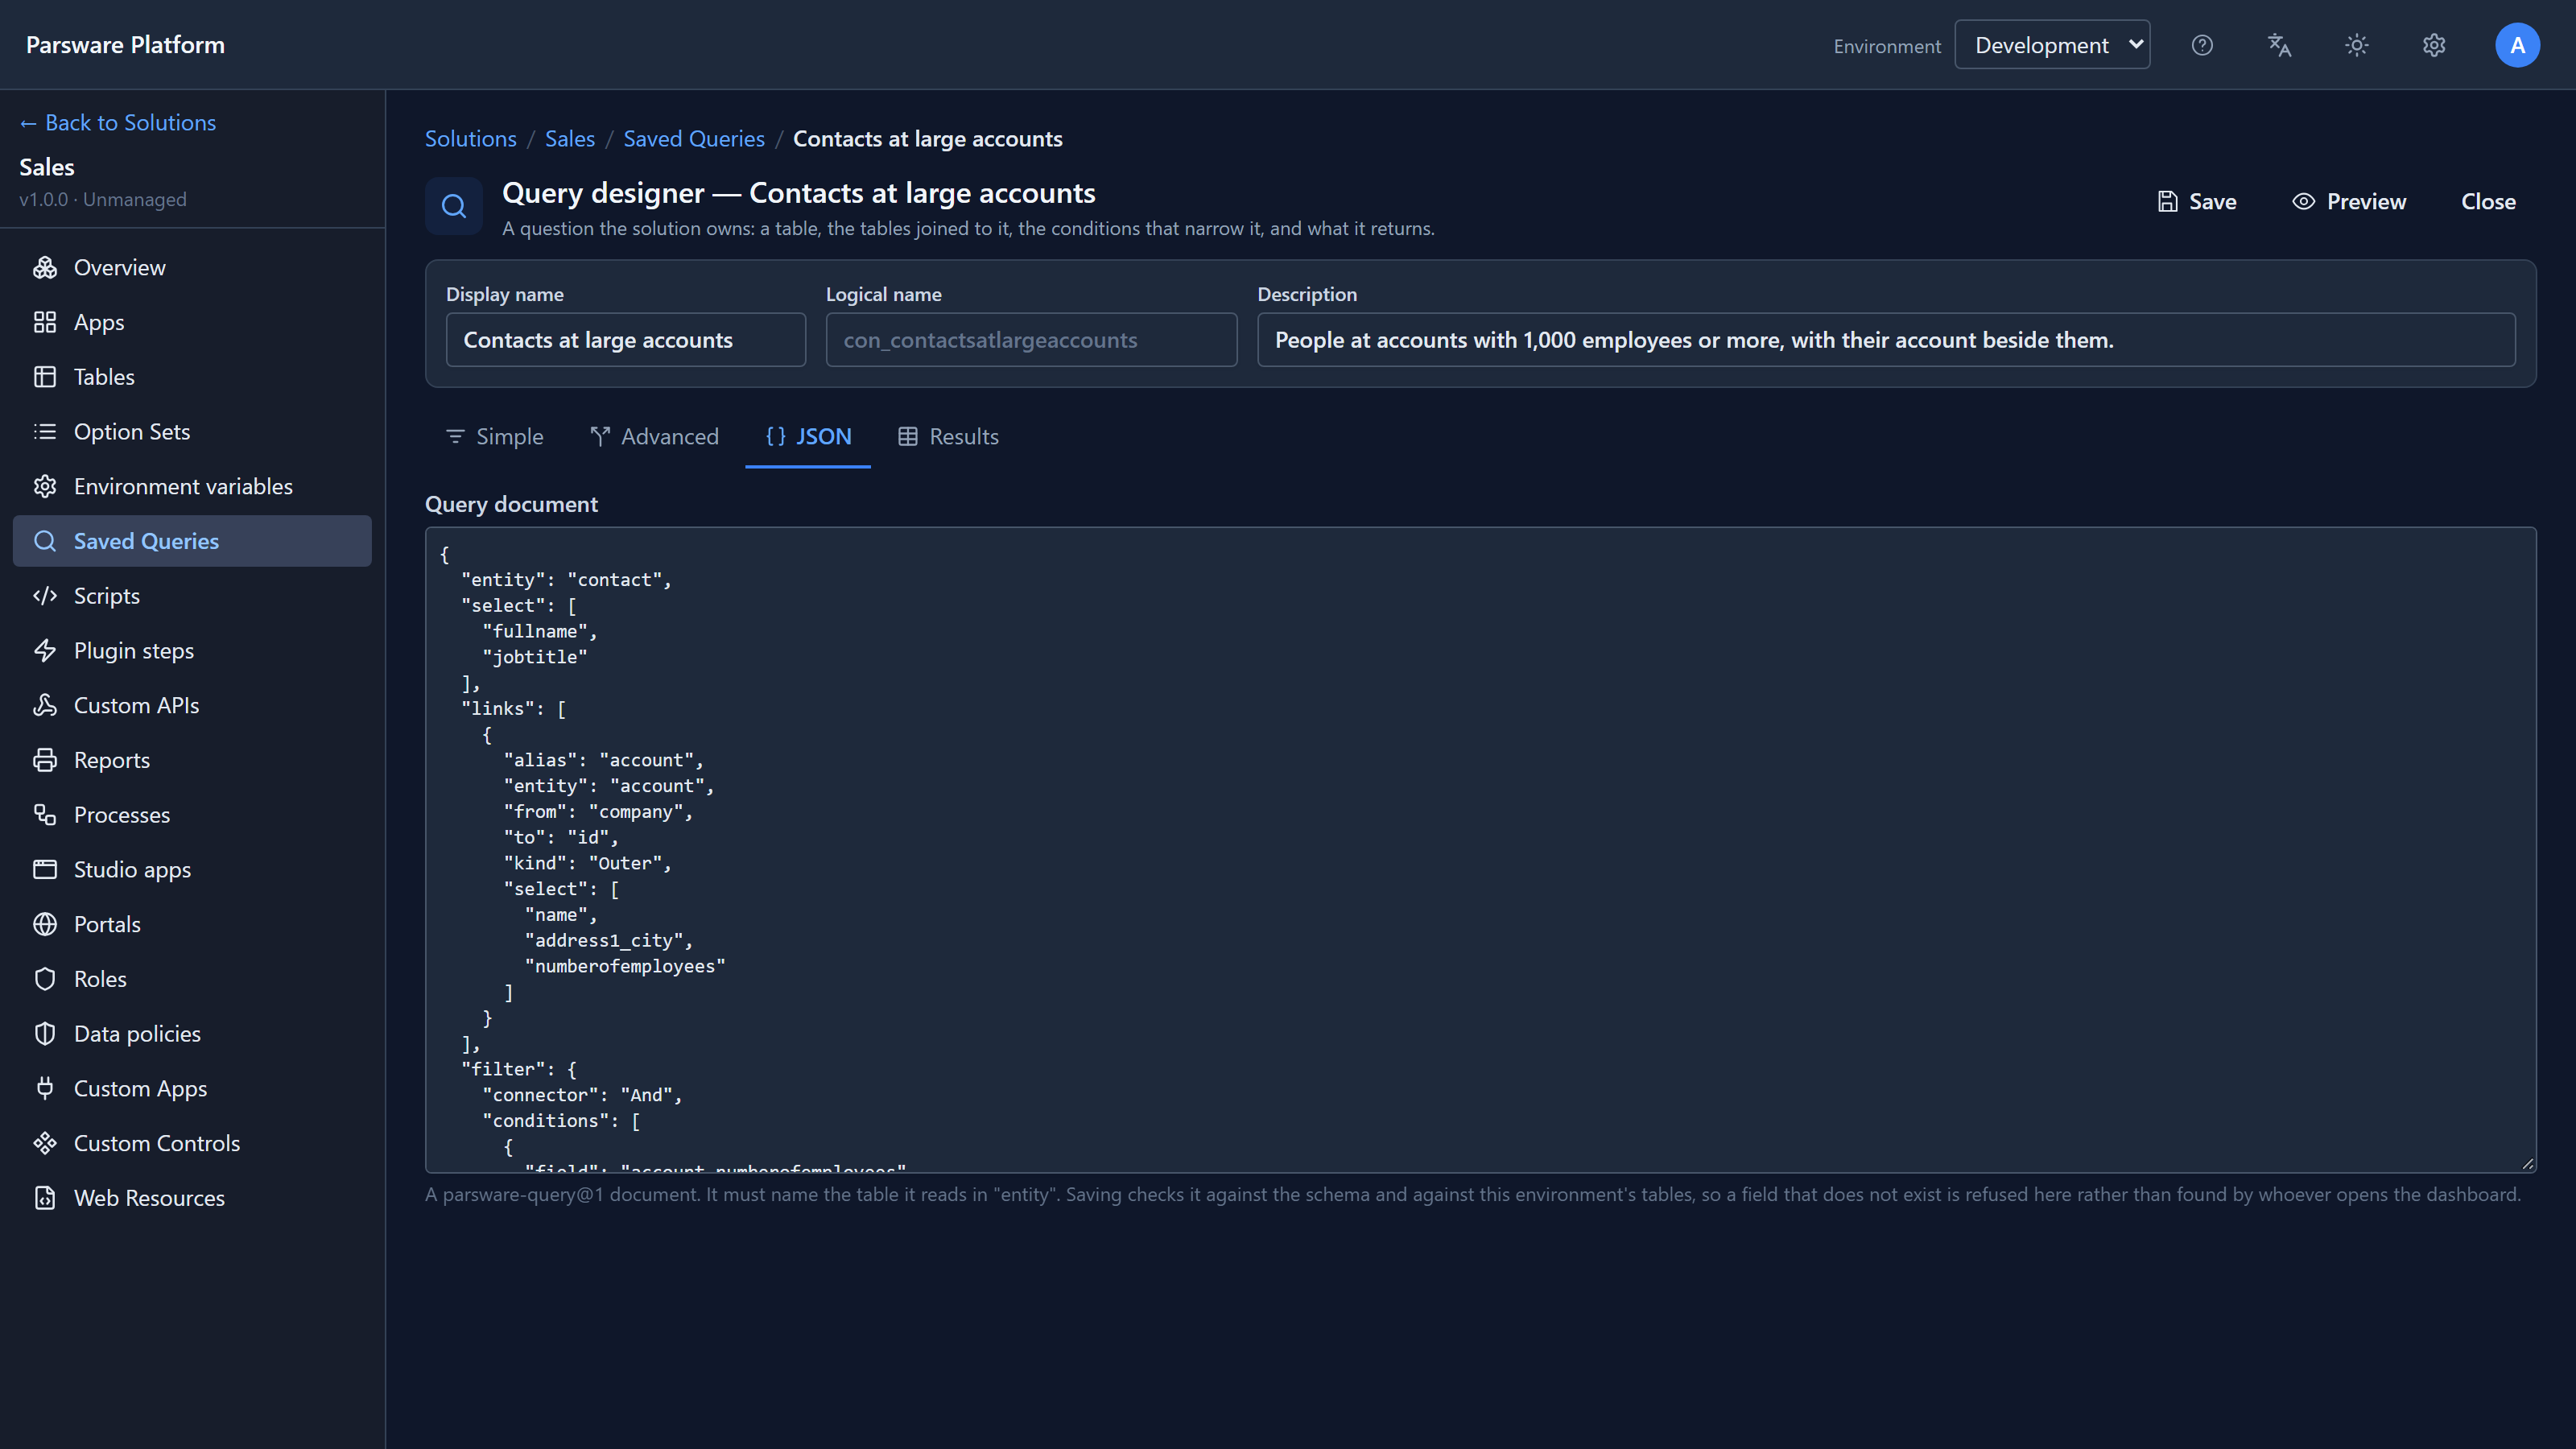Edit the Description field
The width and height of the screenshot is (2576, 1449).
click(1886, 340)
